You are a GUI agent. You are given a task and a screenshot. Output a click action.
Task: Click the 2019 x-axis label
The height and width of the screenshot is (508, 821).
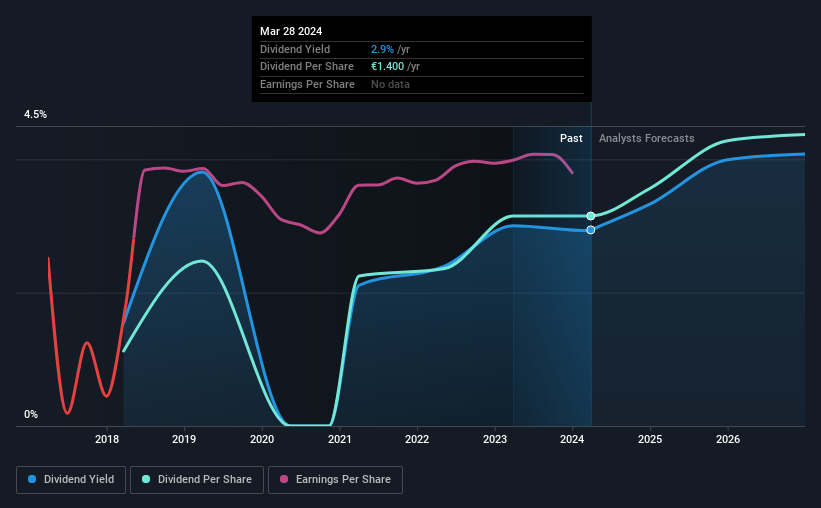point(184,439)
